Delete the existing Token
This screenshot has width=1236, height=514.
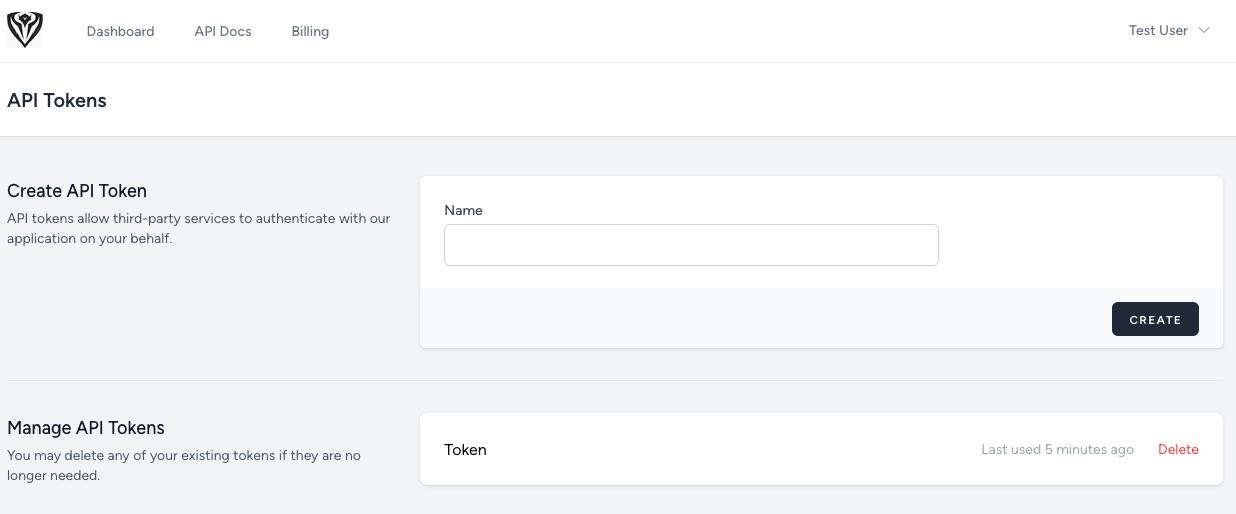(1178, 450)
